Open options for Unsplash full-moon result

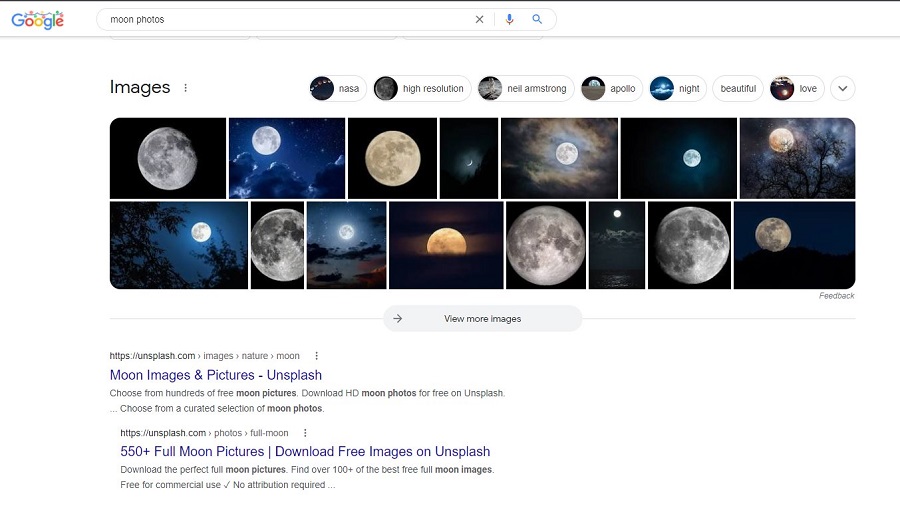305,433
